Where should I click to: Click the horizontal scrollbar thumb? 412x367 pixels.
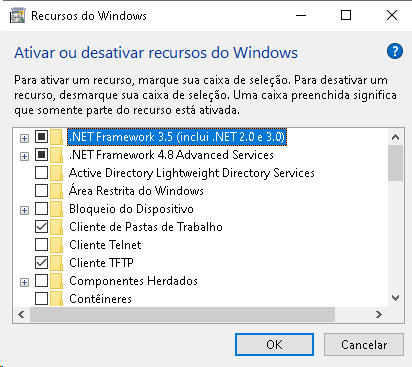182,314
